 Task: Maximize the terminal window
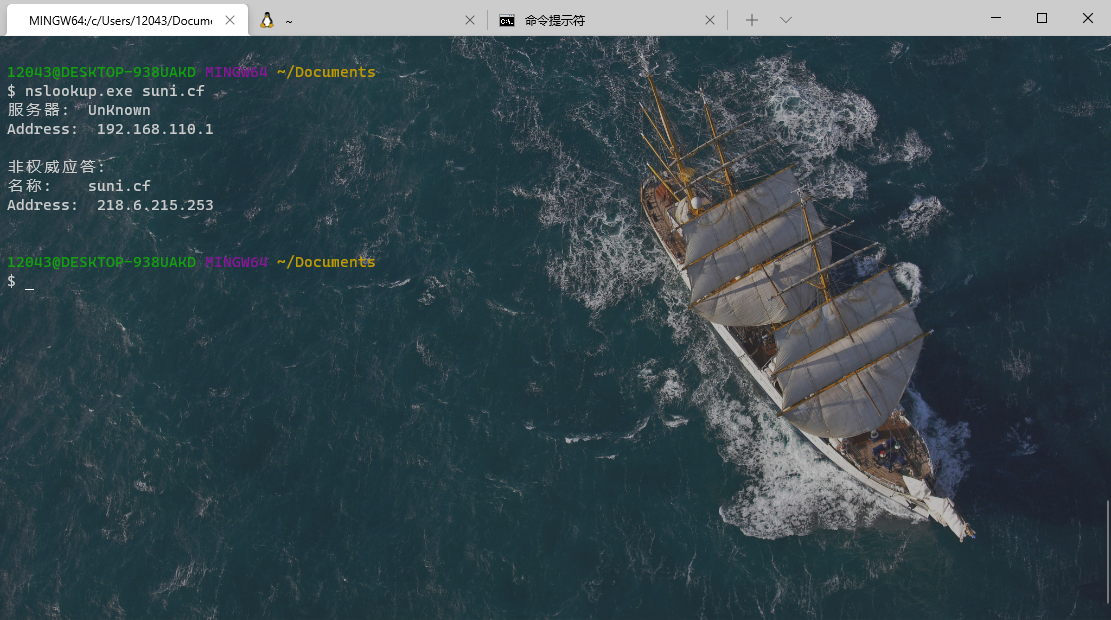click(x=1042, y=18)
